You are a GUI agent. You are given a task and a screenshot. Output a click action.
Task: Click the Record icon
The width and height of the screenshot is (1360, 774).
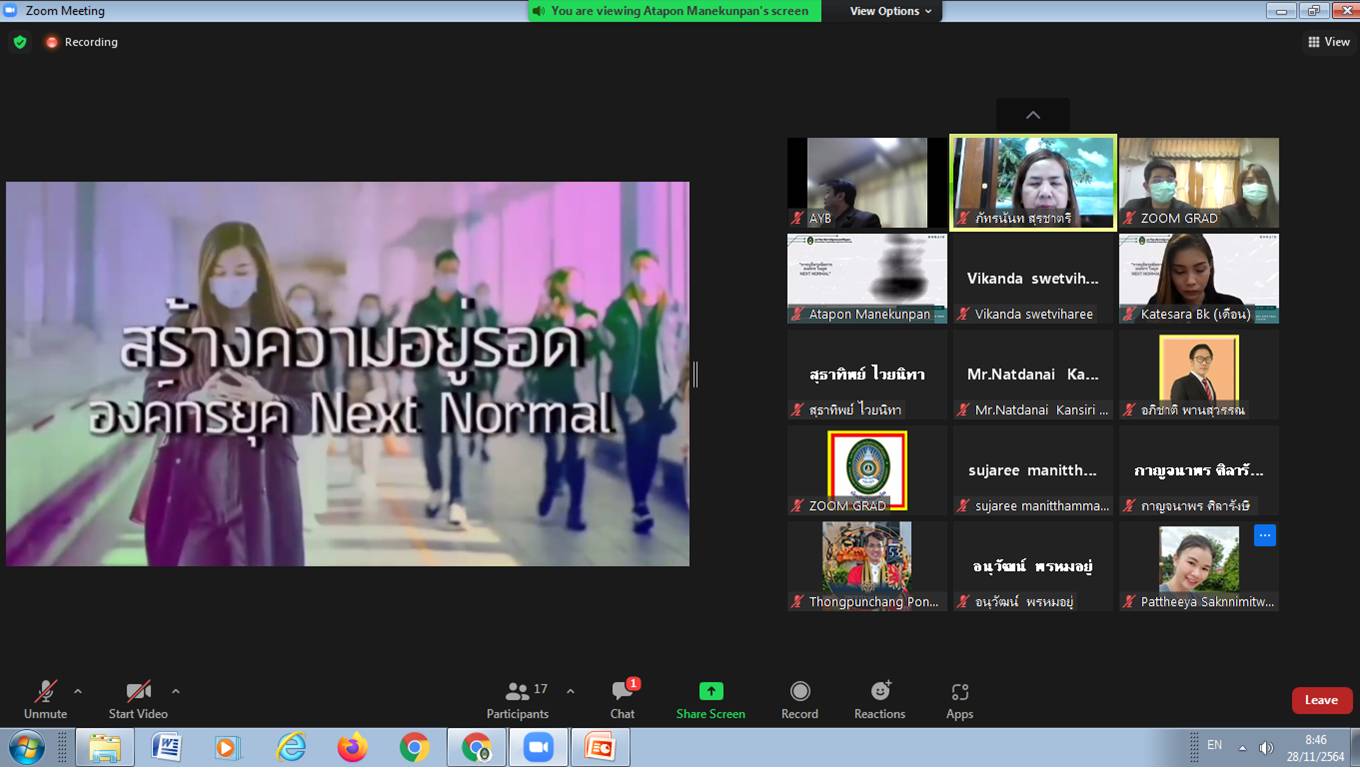coord(799,691)
